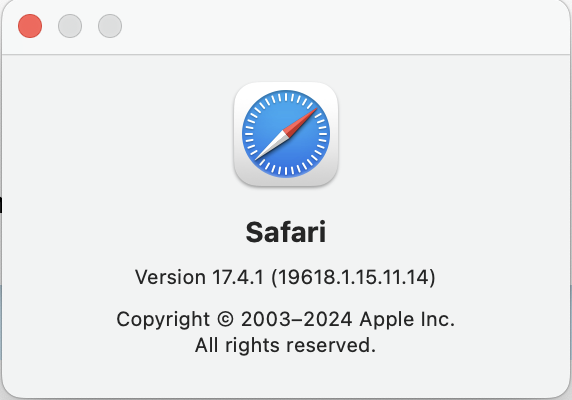Click the build number 19618.1.15.11.14
The image size is (572, 400).
pyautogui.click(x=353, y=277)
